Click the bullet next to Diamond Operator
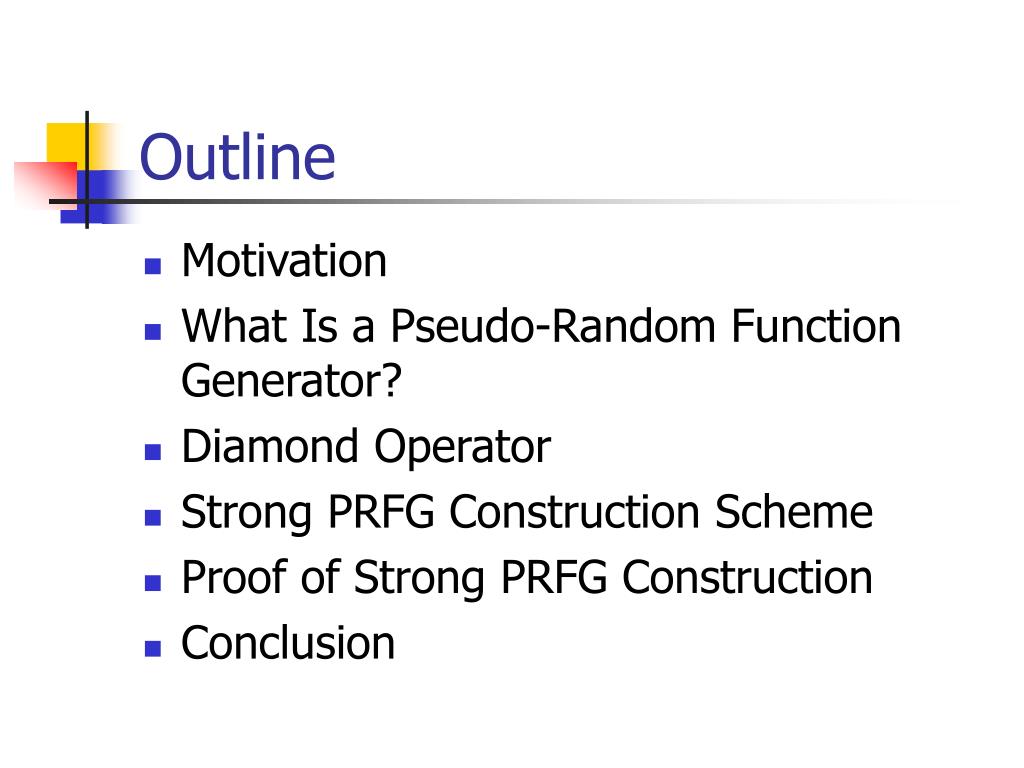 click(153, 452)
